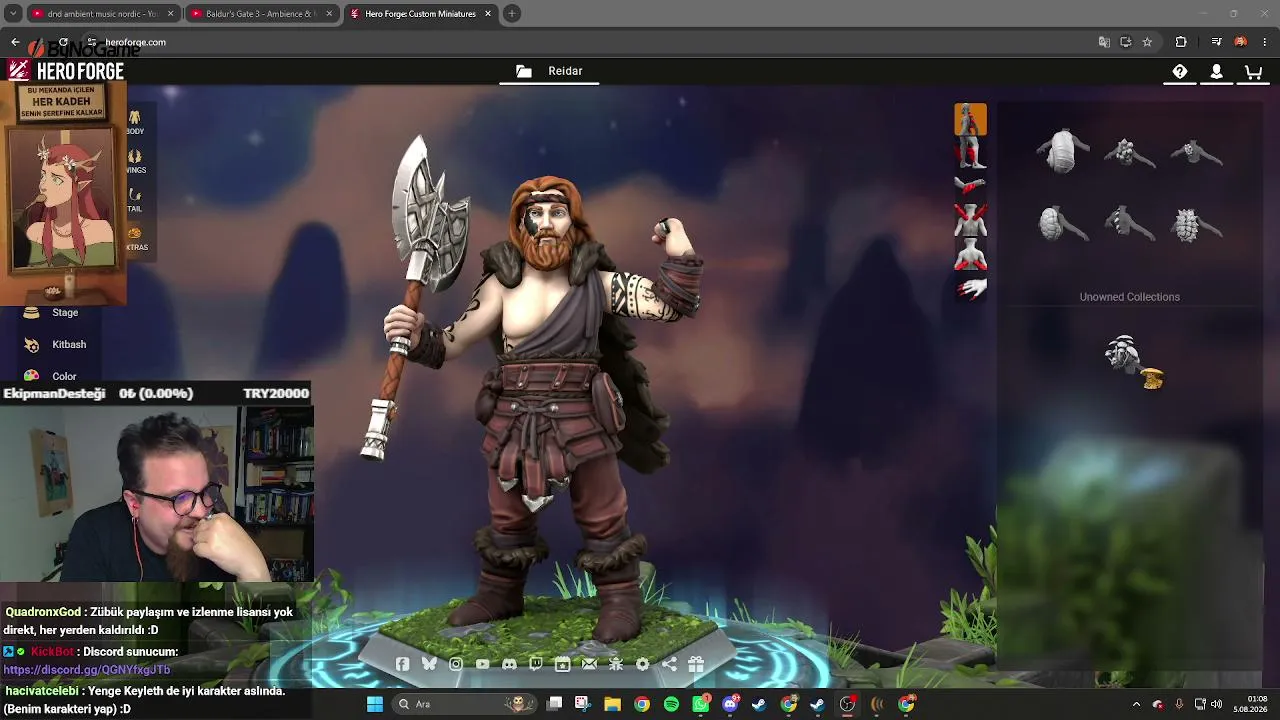The image size is (1280, 720).
Task: Choose the spiked shell back option
Action: [x=1196, y=224]
